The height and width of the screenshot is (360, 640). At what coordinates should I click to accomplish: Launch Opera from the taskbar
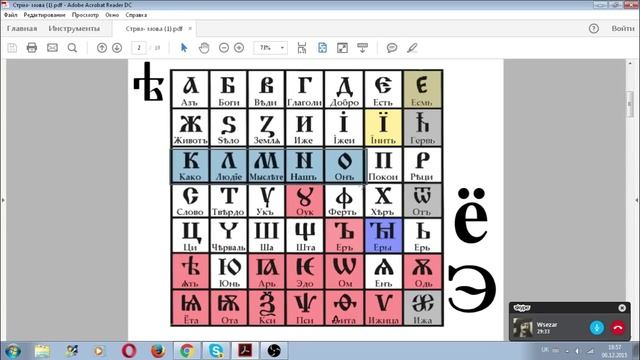point(129,351)
